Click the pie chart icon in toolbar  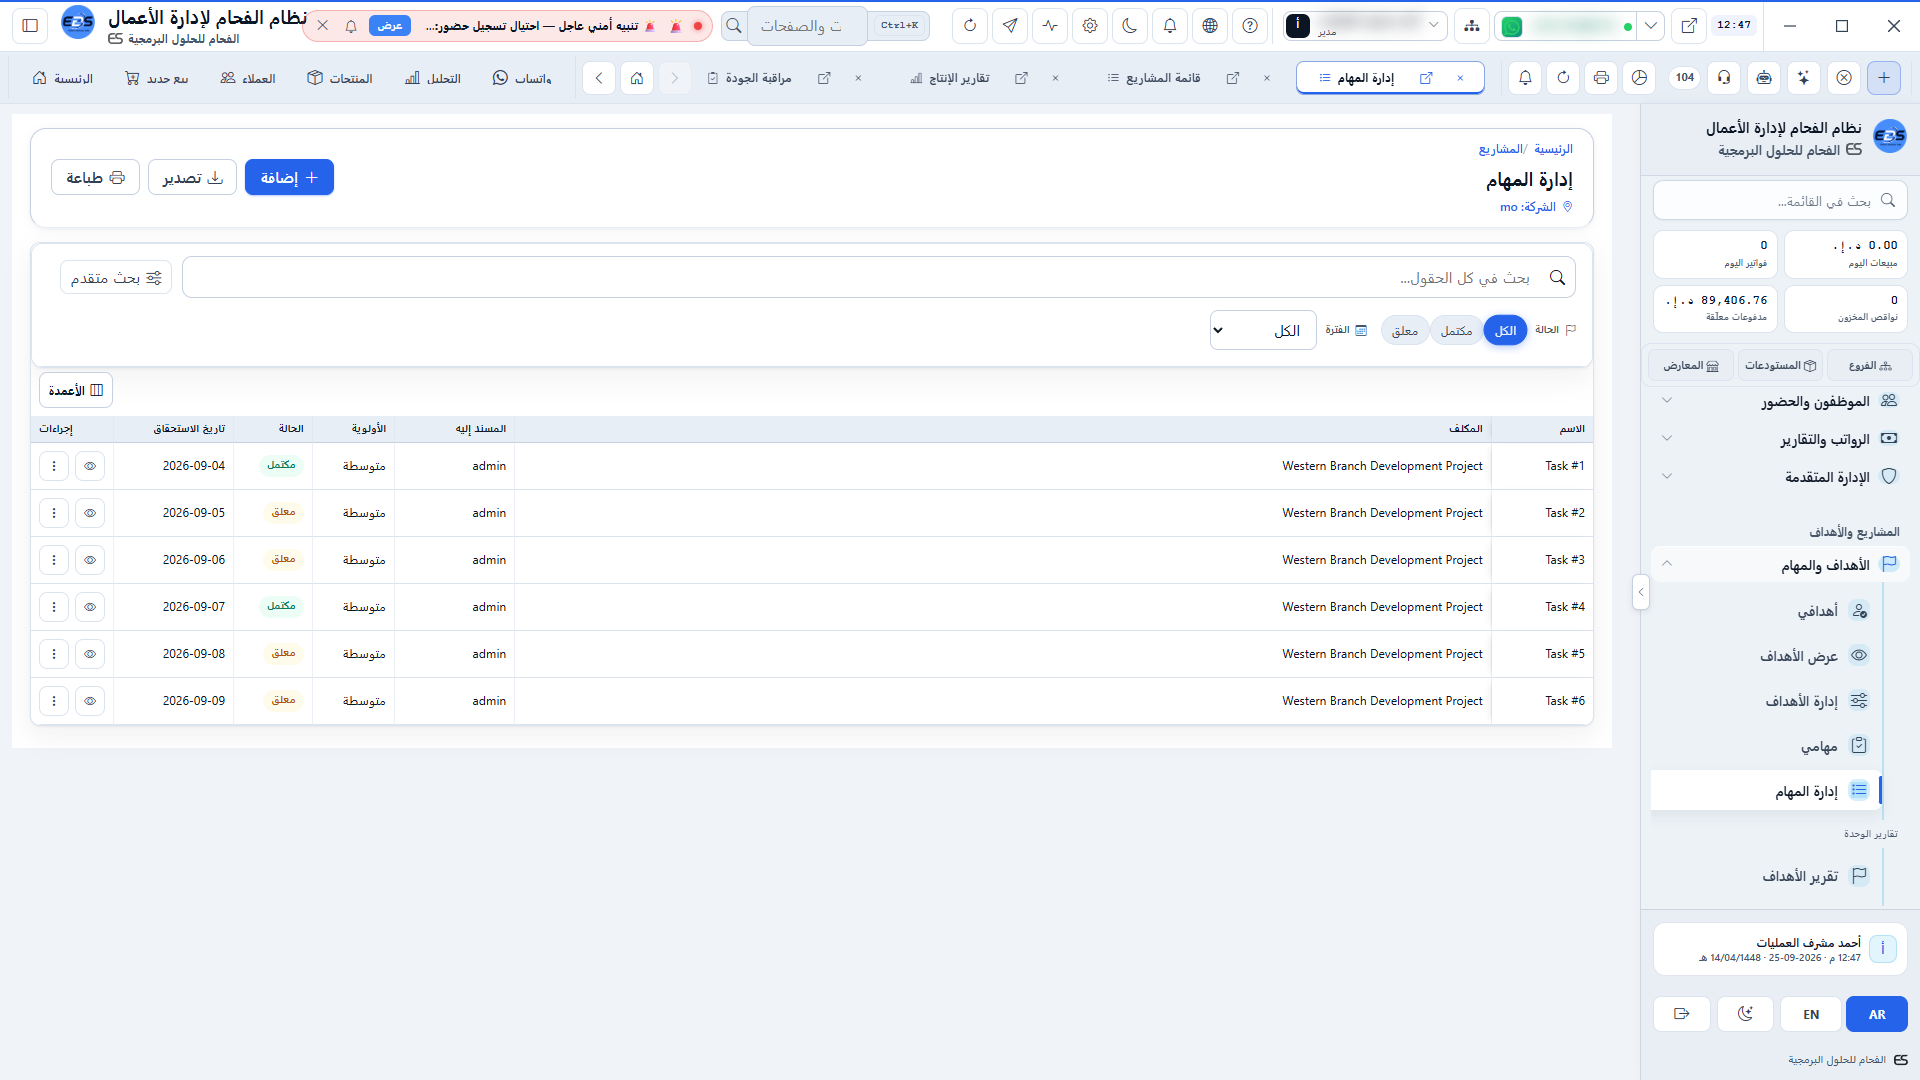[1640, 78]
